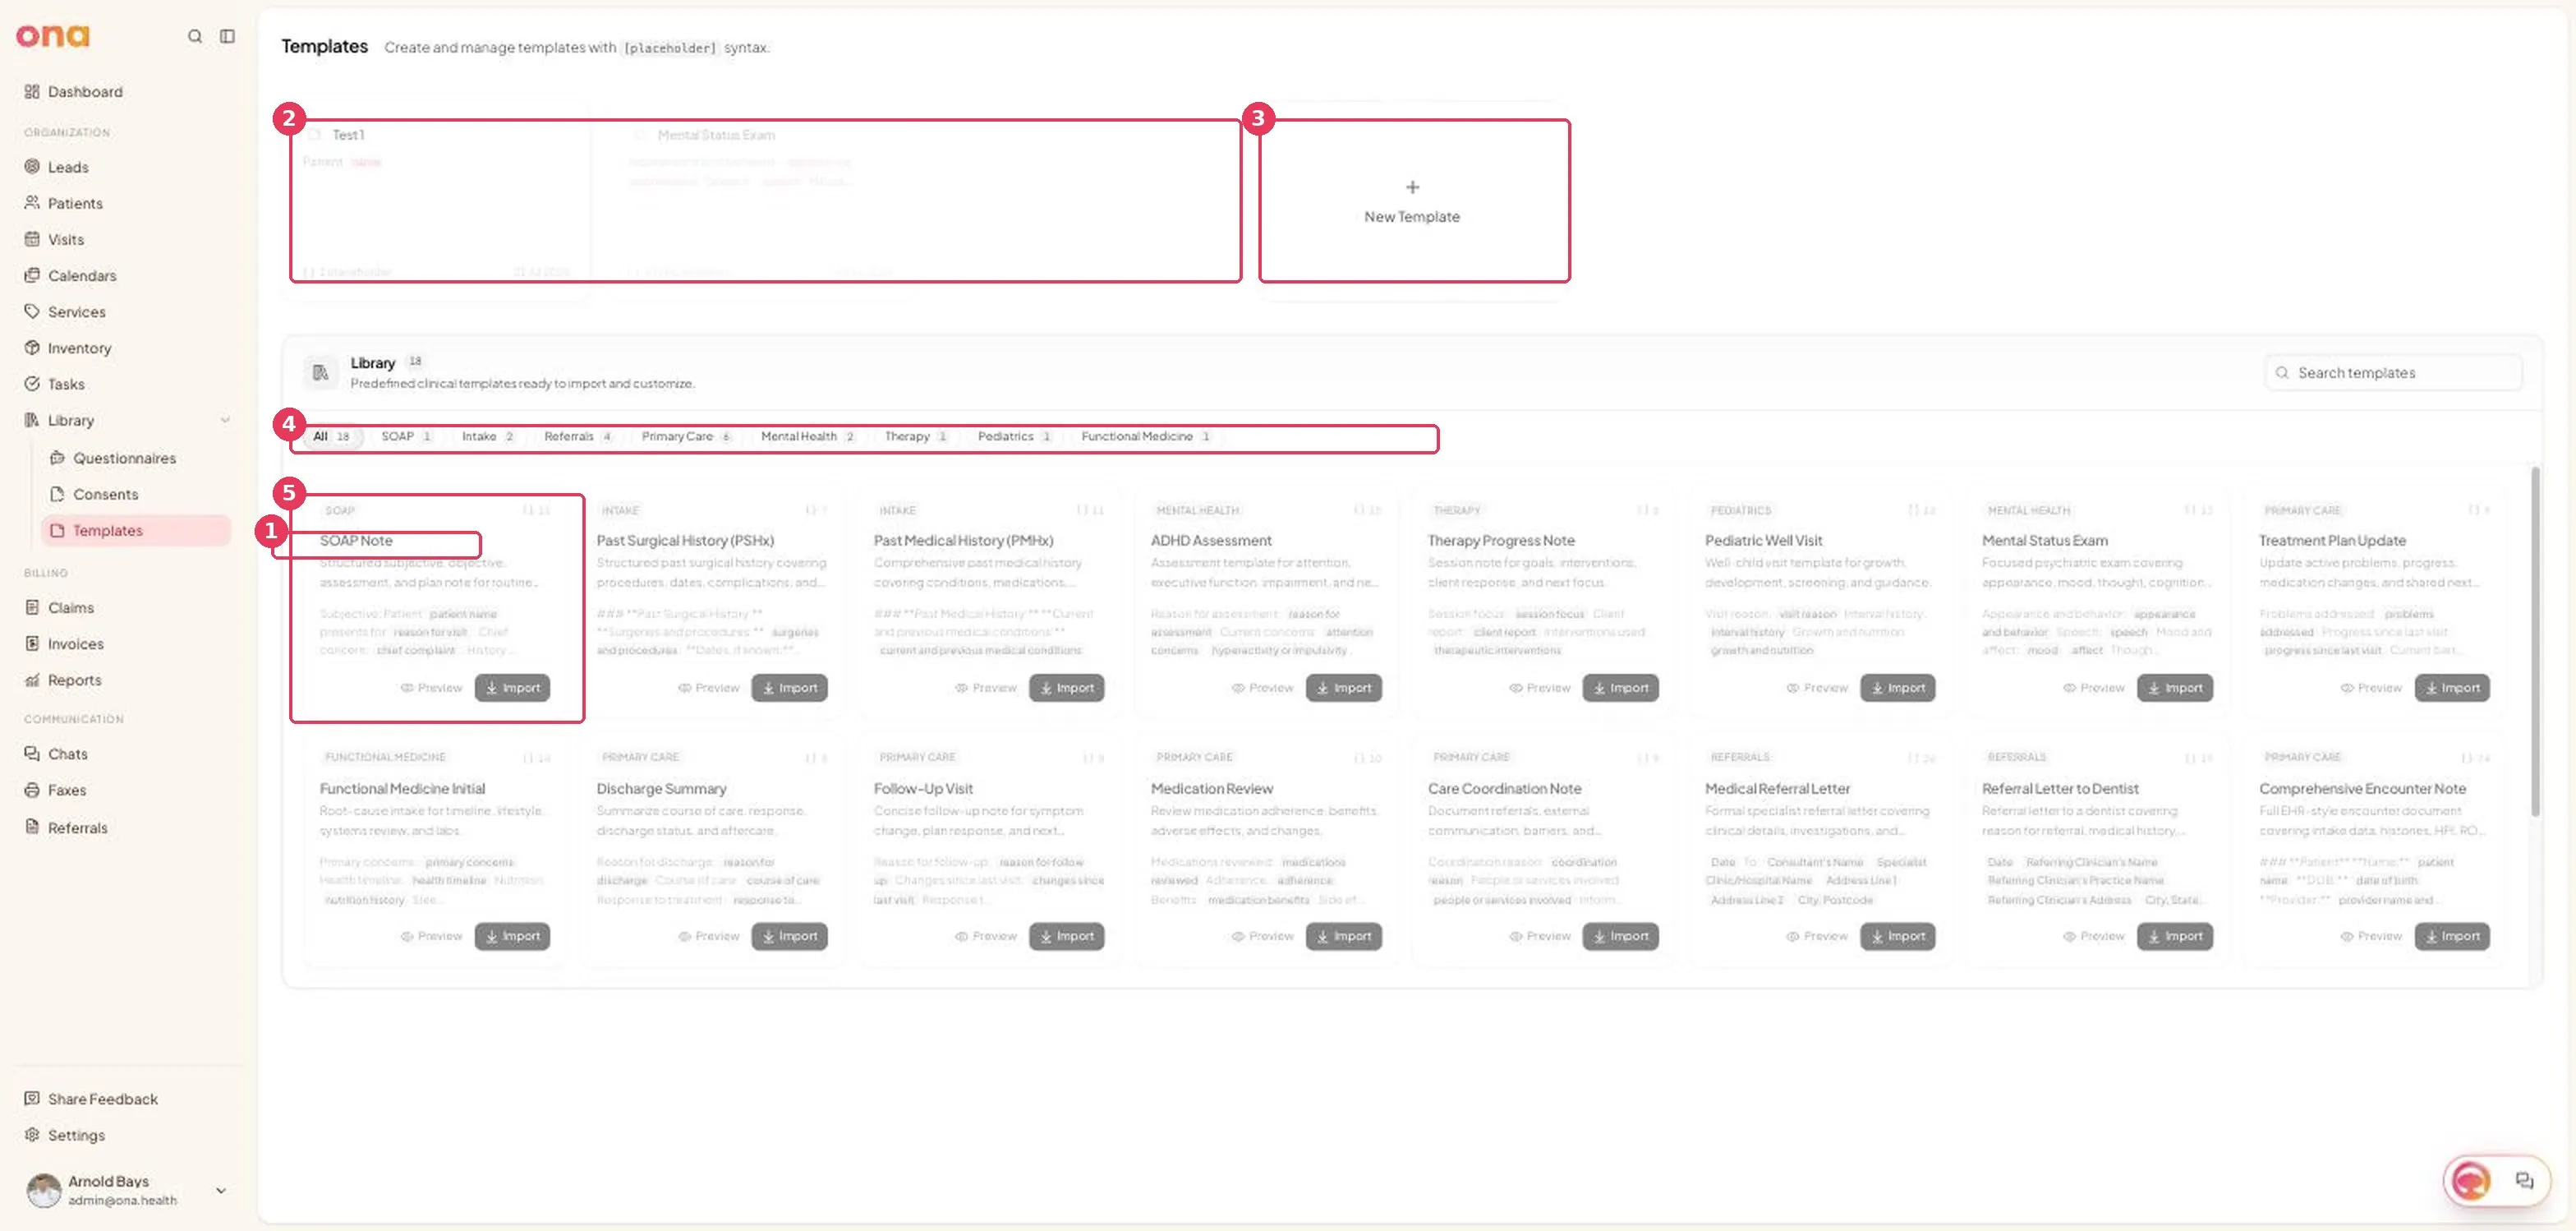This screenshot has width=2576, height=1231.
Task: Preview the Pediatric Well Visit template
Action: pos(1817,688)
